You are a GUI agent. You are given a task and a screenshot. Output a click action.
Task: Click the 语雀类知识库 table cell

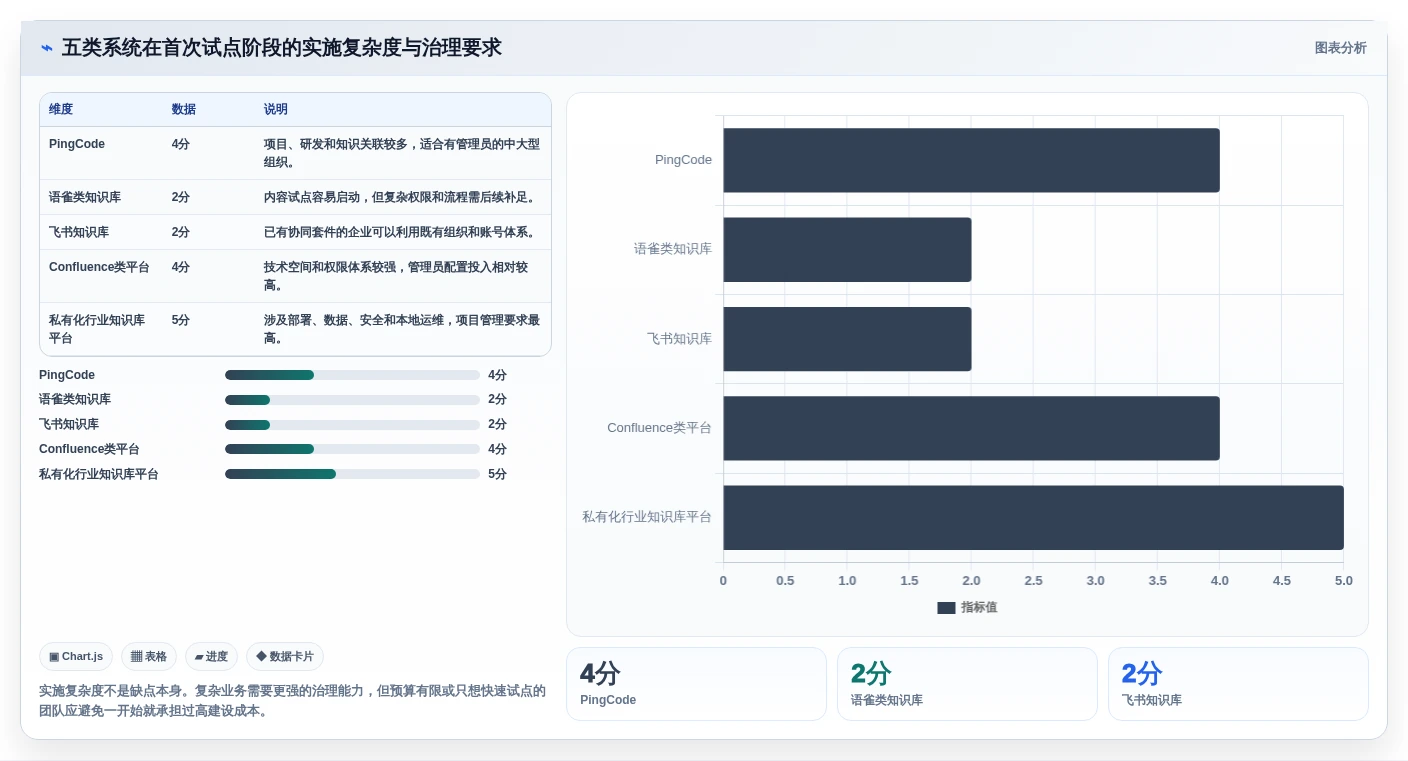[x=85, y=197]
